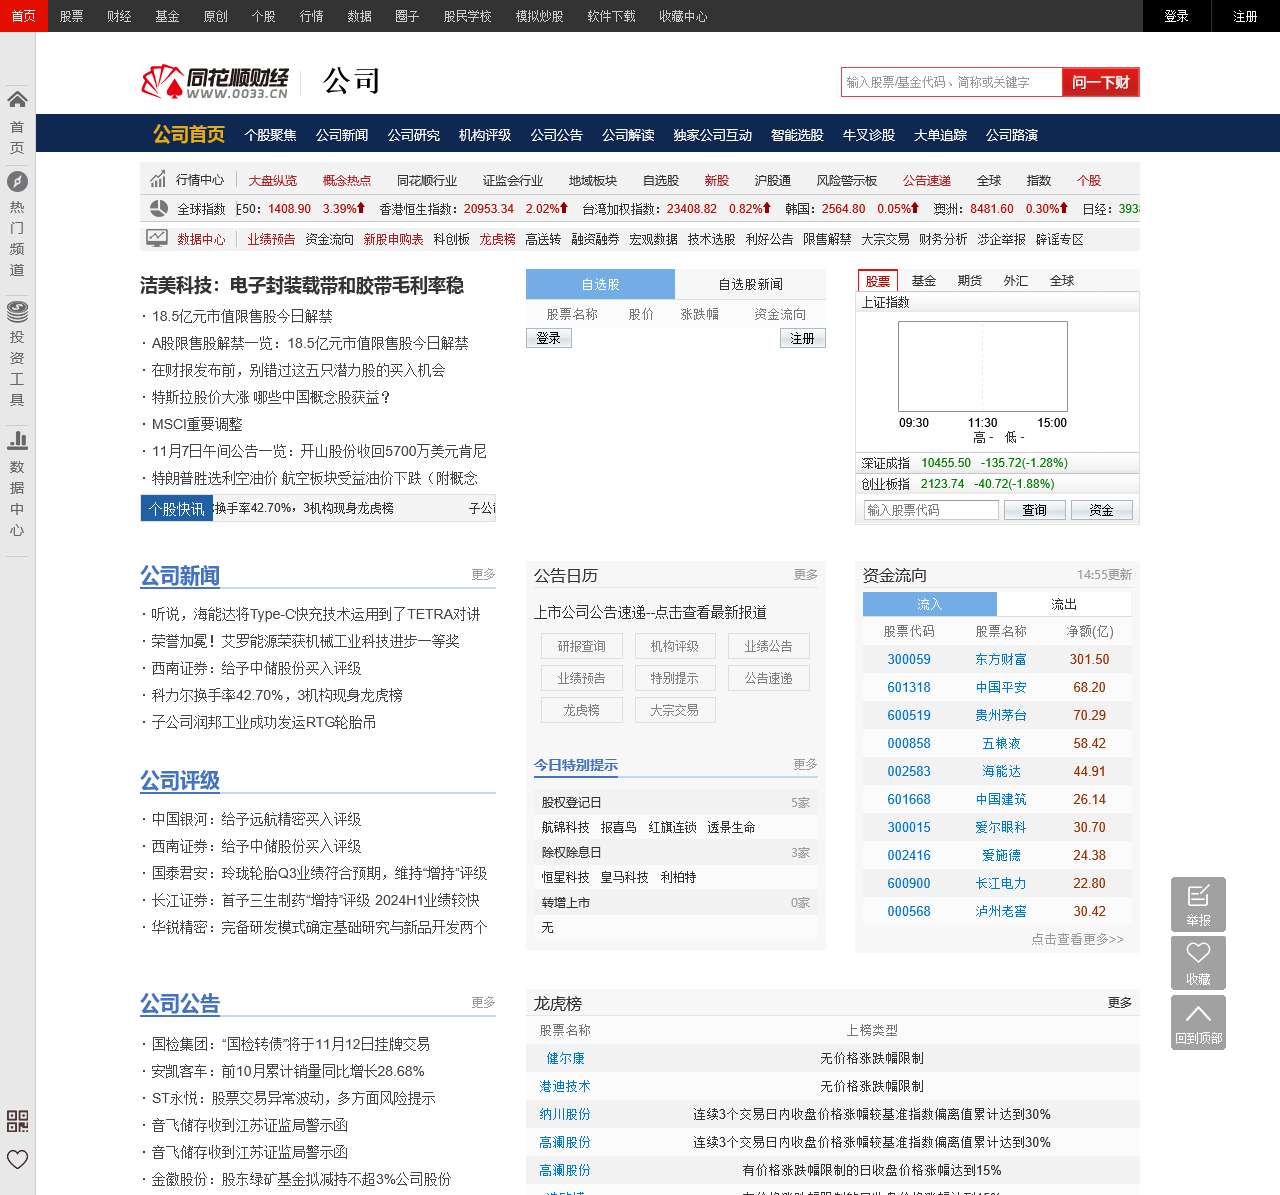Switch to 期货 tab in quote panel

click(x=970, y=281)
